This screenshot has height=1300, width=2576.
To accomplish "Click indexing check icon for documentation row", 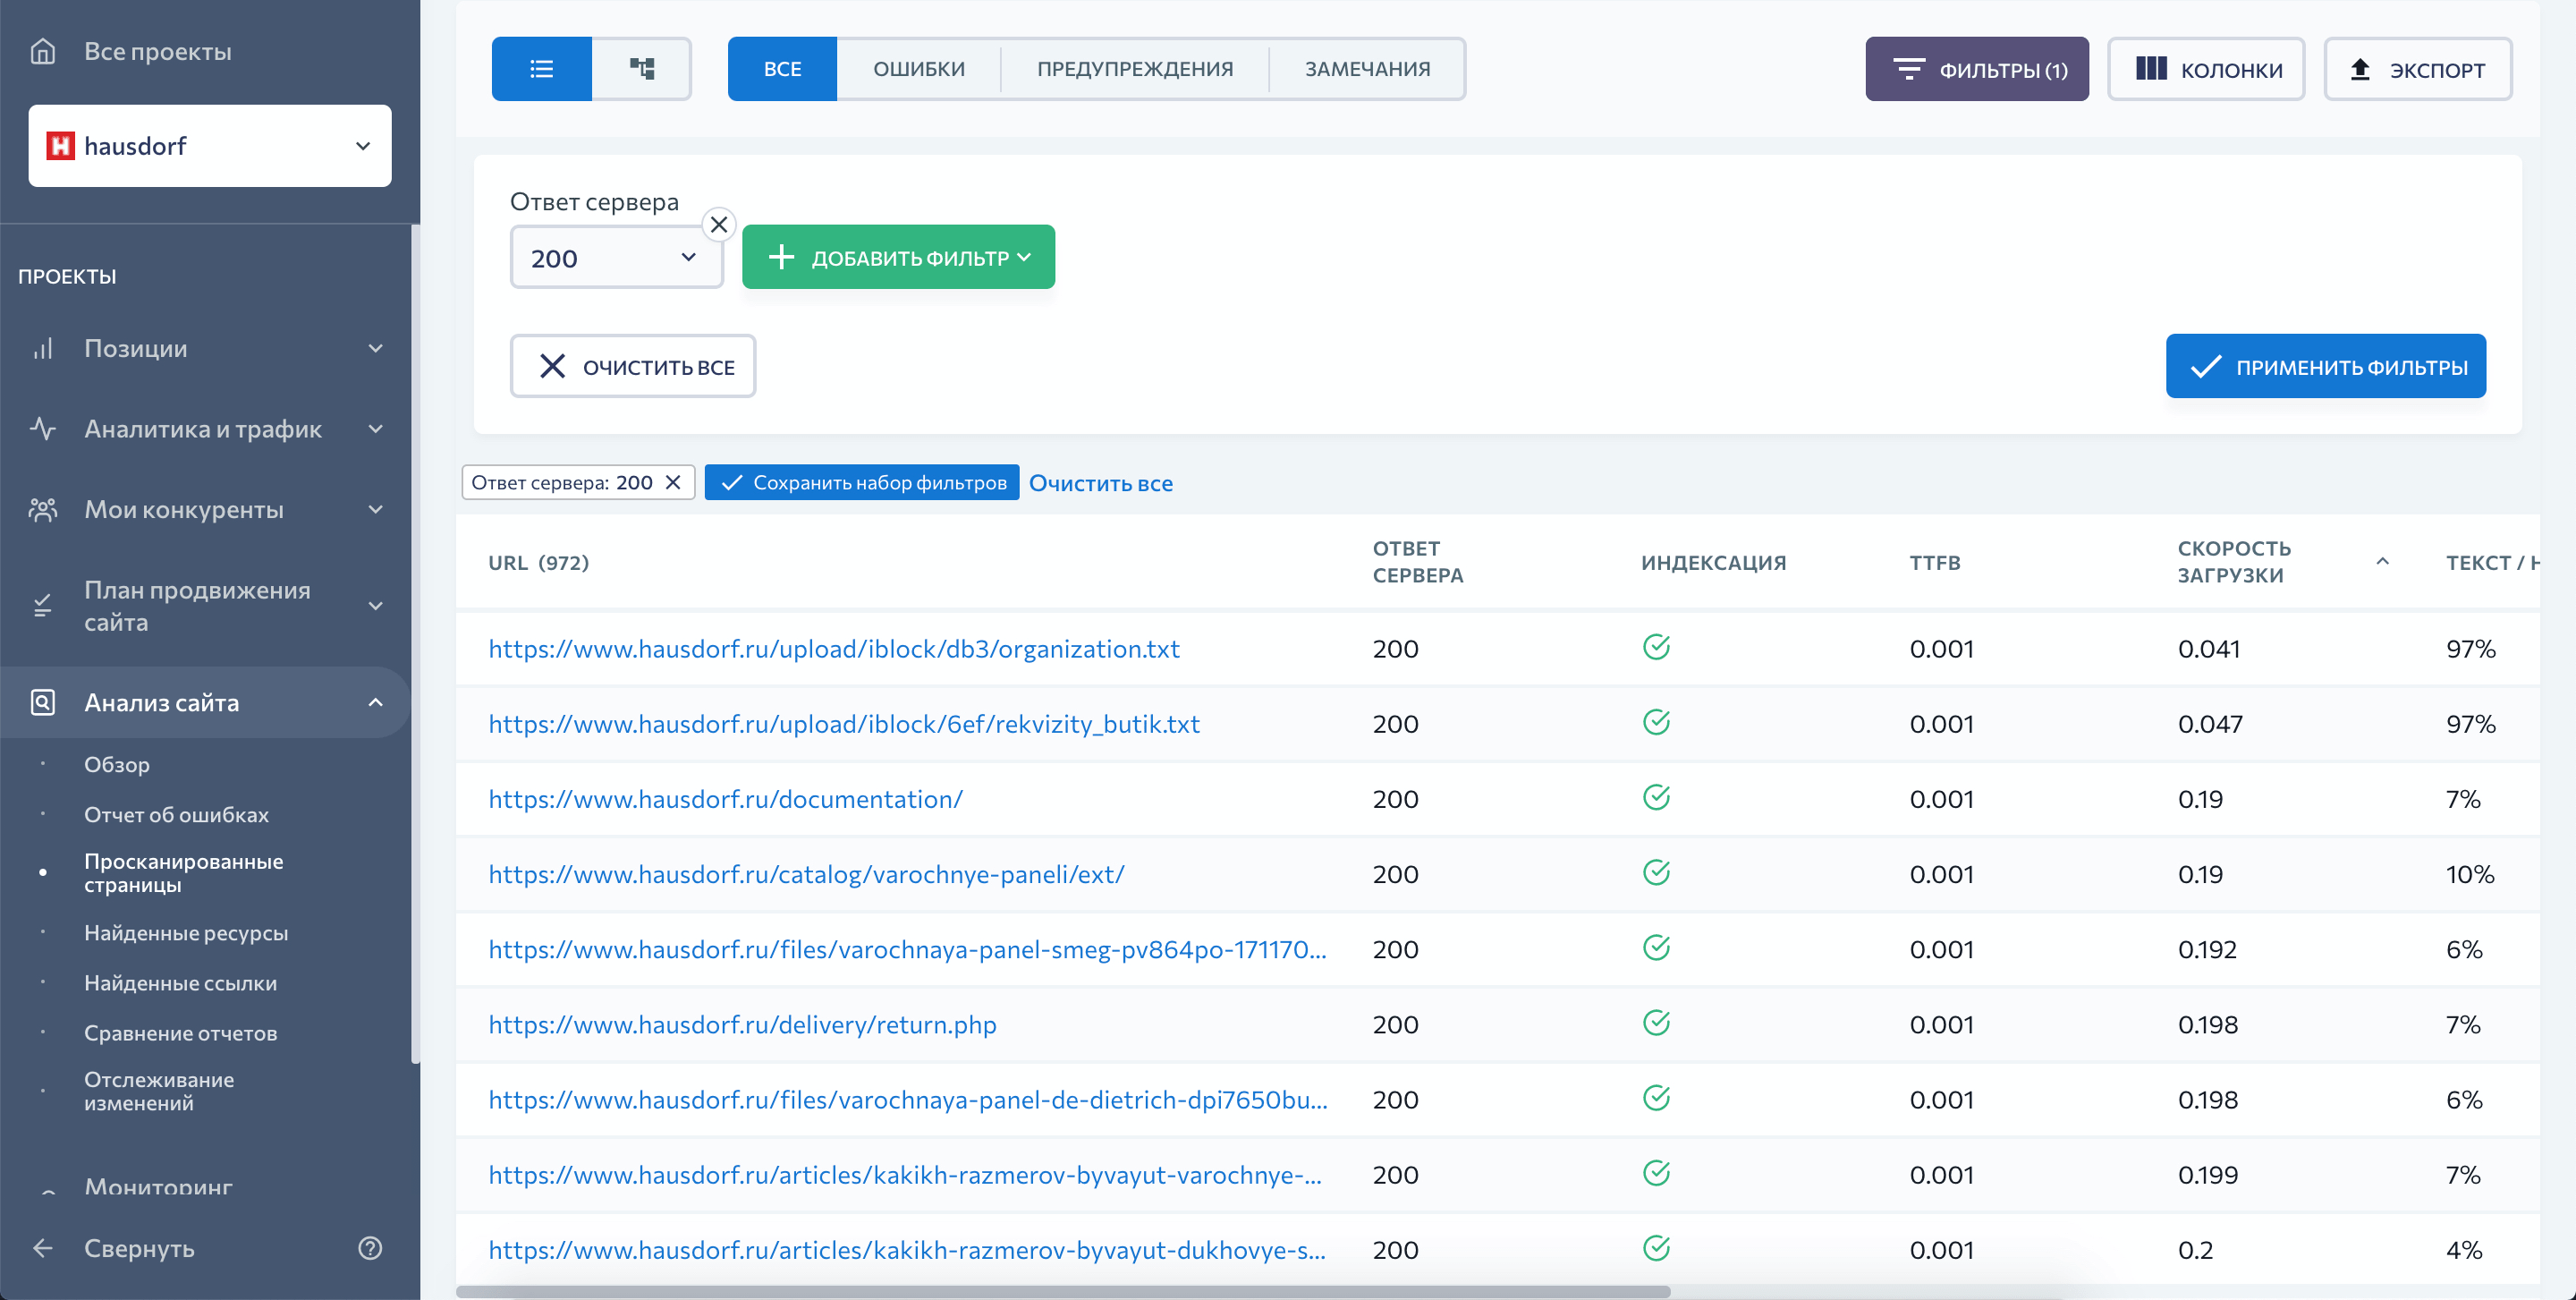I will click(1656, 797).
